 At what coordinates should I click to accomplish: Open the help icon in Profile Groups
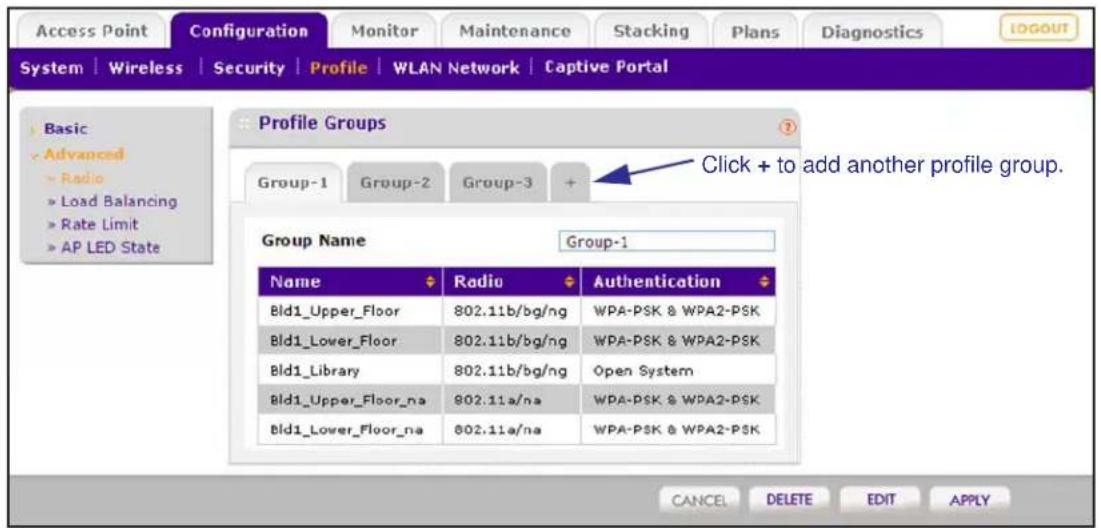[788, 128]
